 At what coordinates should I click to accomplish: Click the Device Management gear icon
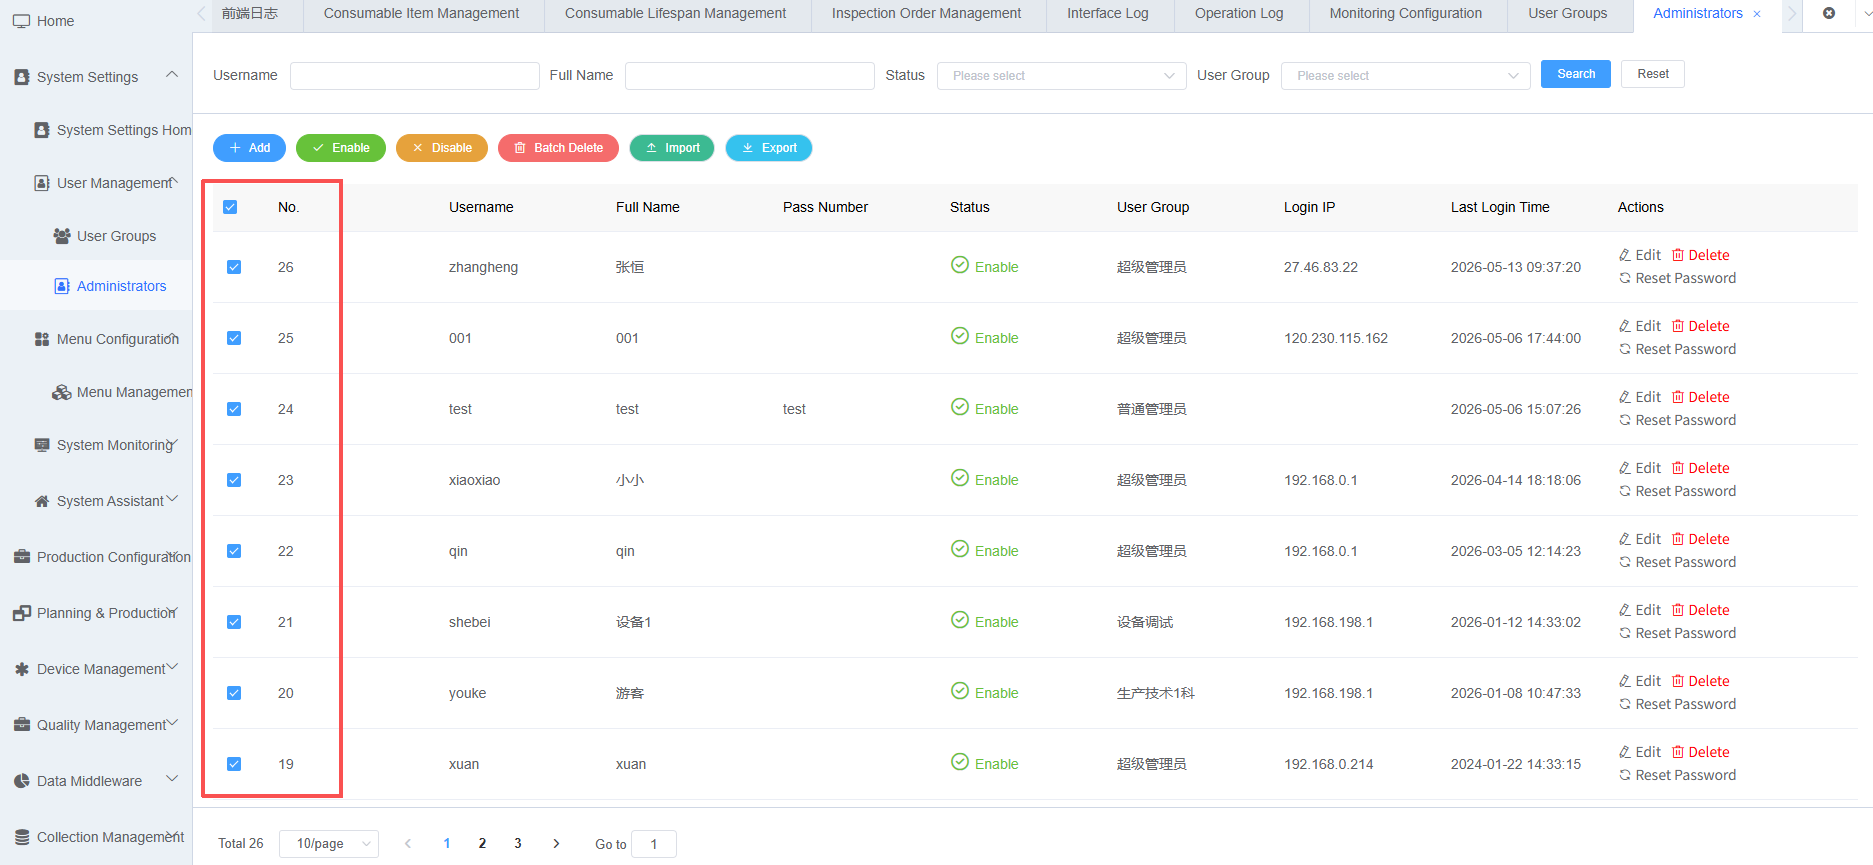tap(22, 669)
